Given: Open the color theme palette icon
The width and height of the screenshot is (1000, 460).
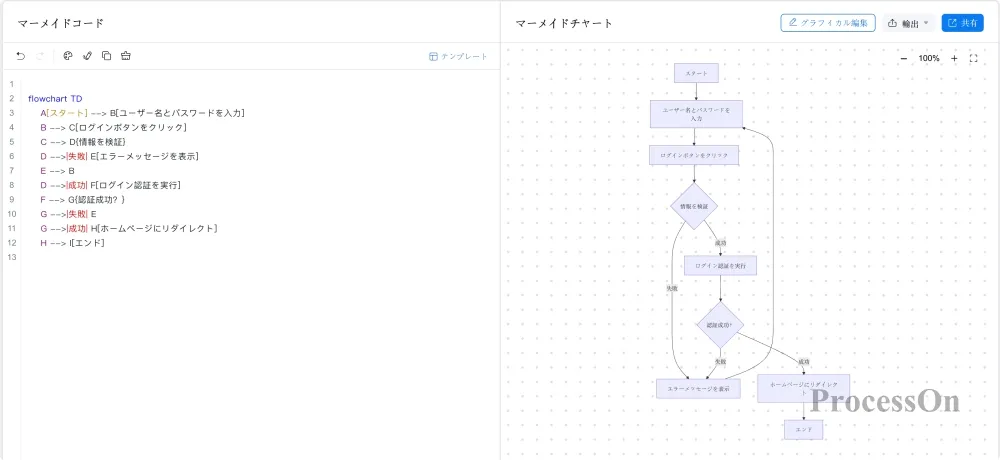Looking at the screenshot, I should 68,56.
